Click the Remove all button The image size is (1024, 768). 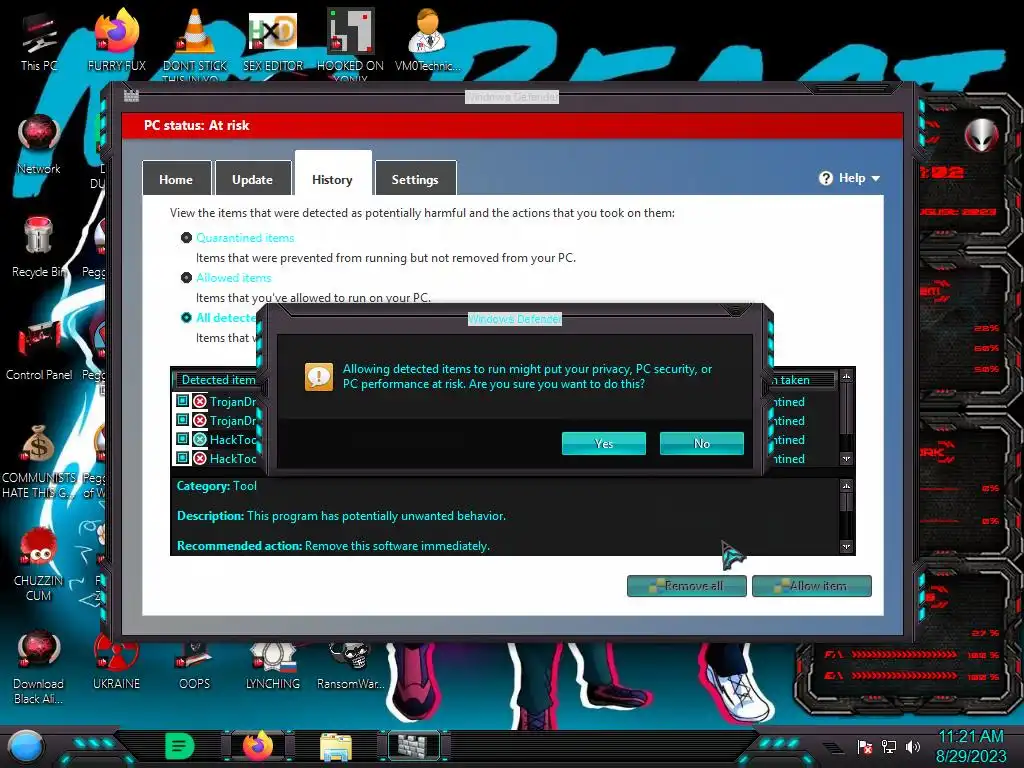(686, 586)
